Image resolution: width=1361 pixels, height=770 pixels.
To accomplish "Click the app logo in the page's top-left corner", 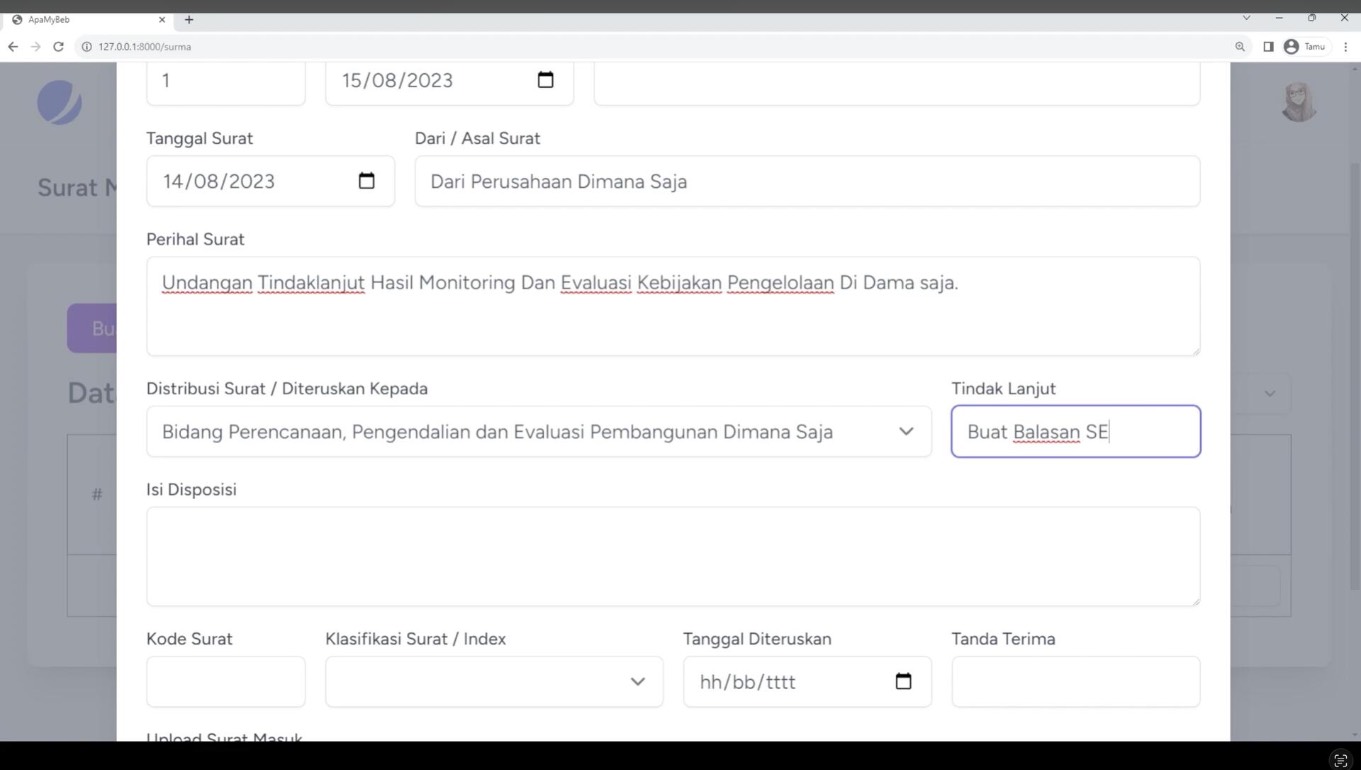I will pos(60,102).
